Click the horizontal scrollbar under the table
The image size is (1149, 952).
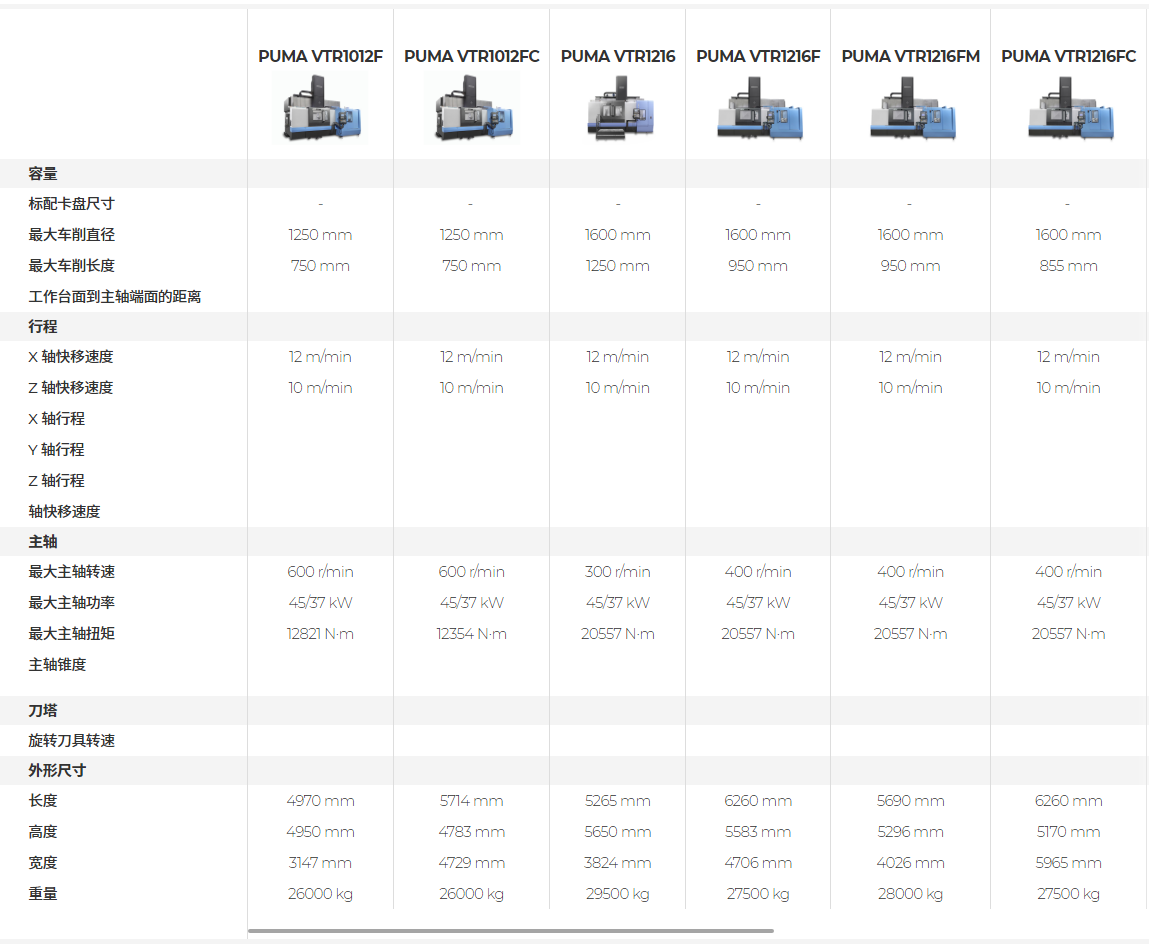pyautogui.click(x=511, y=931)
